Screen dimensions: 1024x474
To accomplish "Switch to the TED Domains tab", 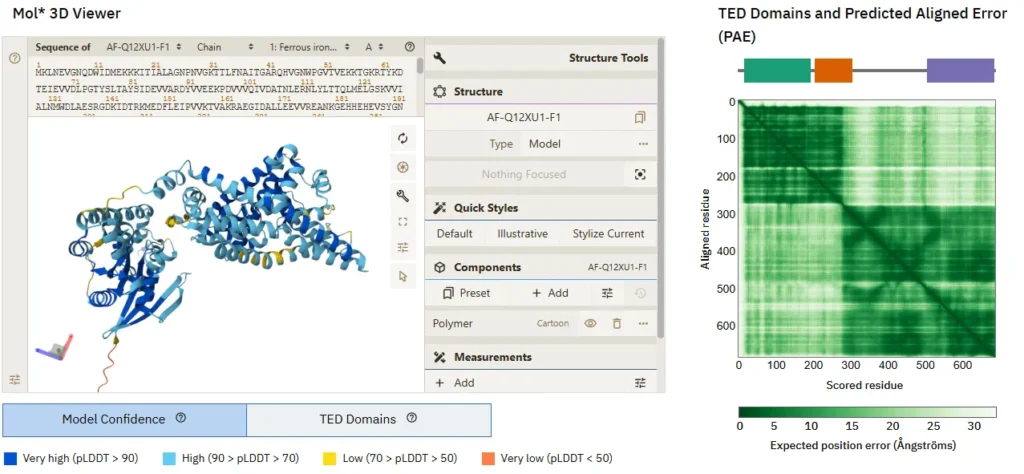I will (368, 419).
